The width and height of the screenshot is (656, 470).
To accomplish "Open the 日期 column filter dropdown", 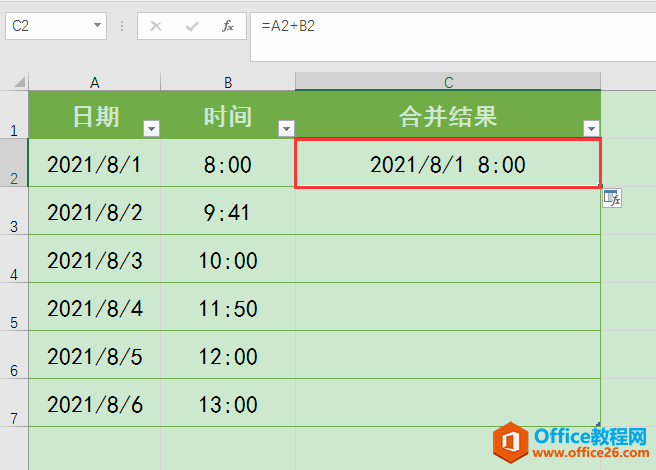I will point(151,128).
